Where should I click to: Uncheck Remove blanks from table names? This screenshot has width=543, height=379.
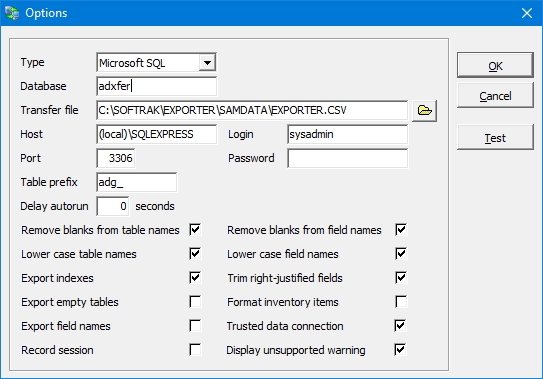click(x=195, y=230)
